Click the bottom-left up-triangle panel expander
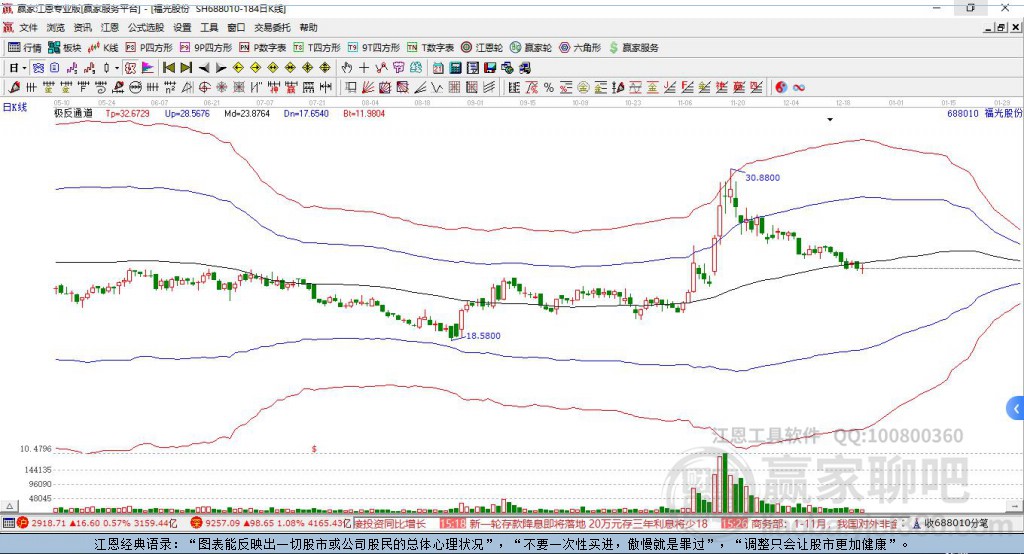 [x=9, y=506]
